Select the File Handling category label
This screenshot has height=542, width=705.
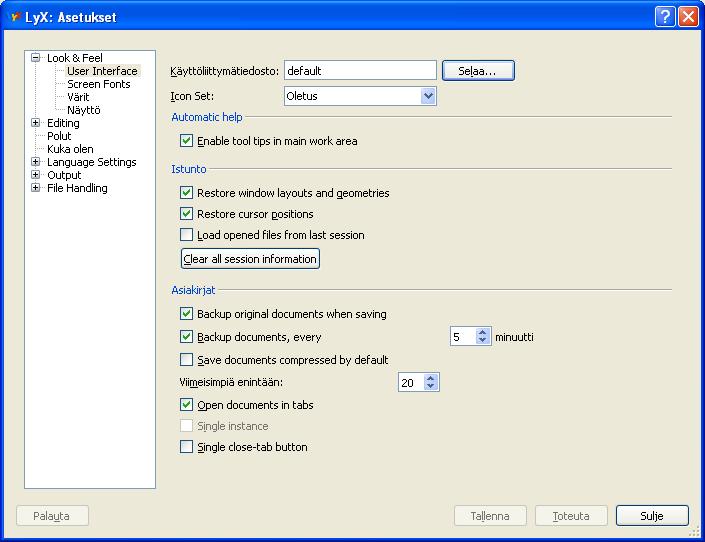[x=77, y=188]
